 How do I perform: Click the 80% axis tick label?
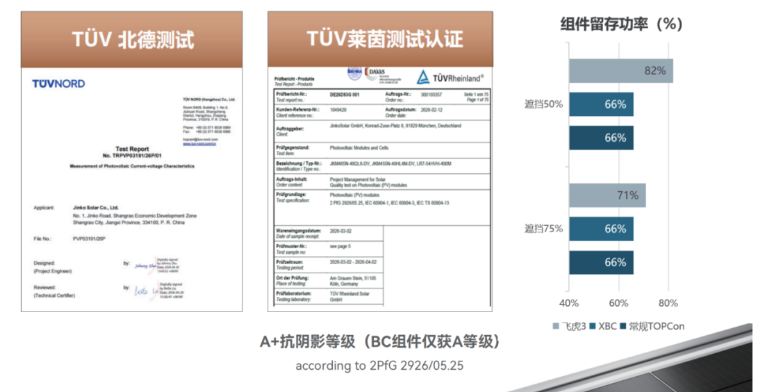668,303
